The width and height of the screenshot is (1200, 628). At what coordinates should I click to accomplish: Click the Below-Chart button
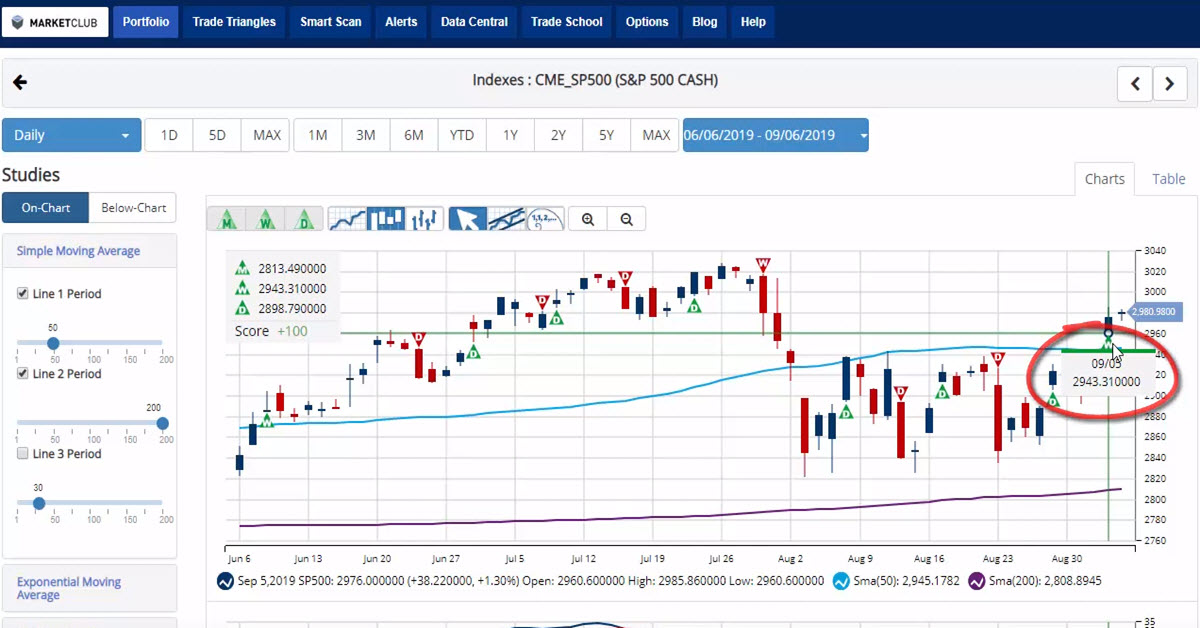coord(133,207)
